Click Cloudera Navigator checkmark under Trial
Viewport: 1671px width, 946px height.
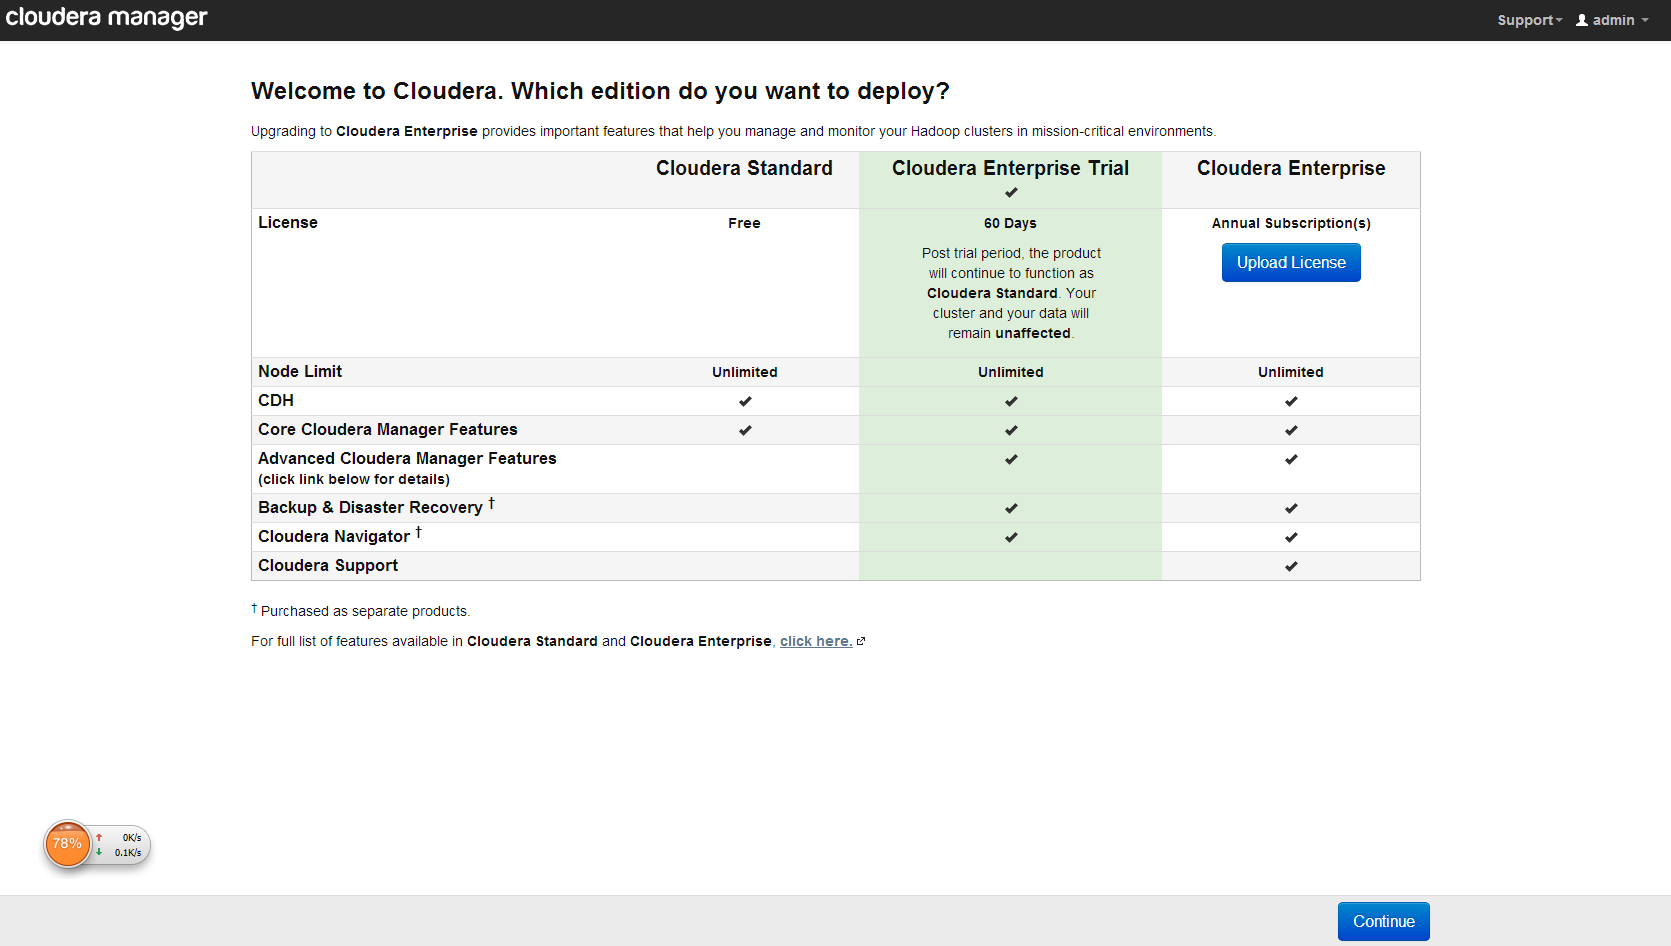(1011, 537)
